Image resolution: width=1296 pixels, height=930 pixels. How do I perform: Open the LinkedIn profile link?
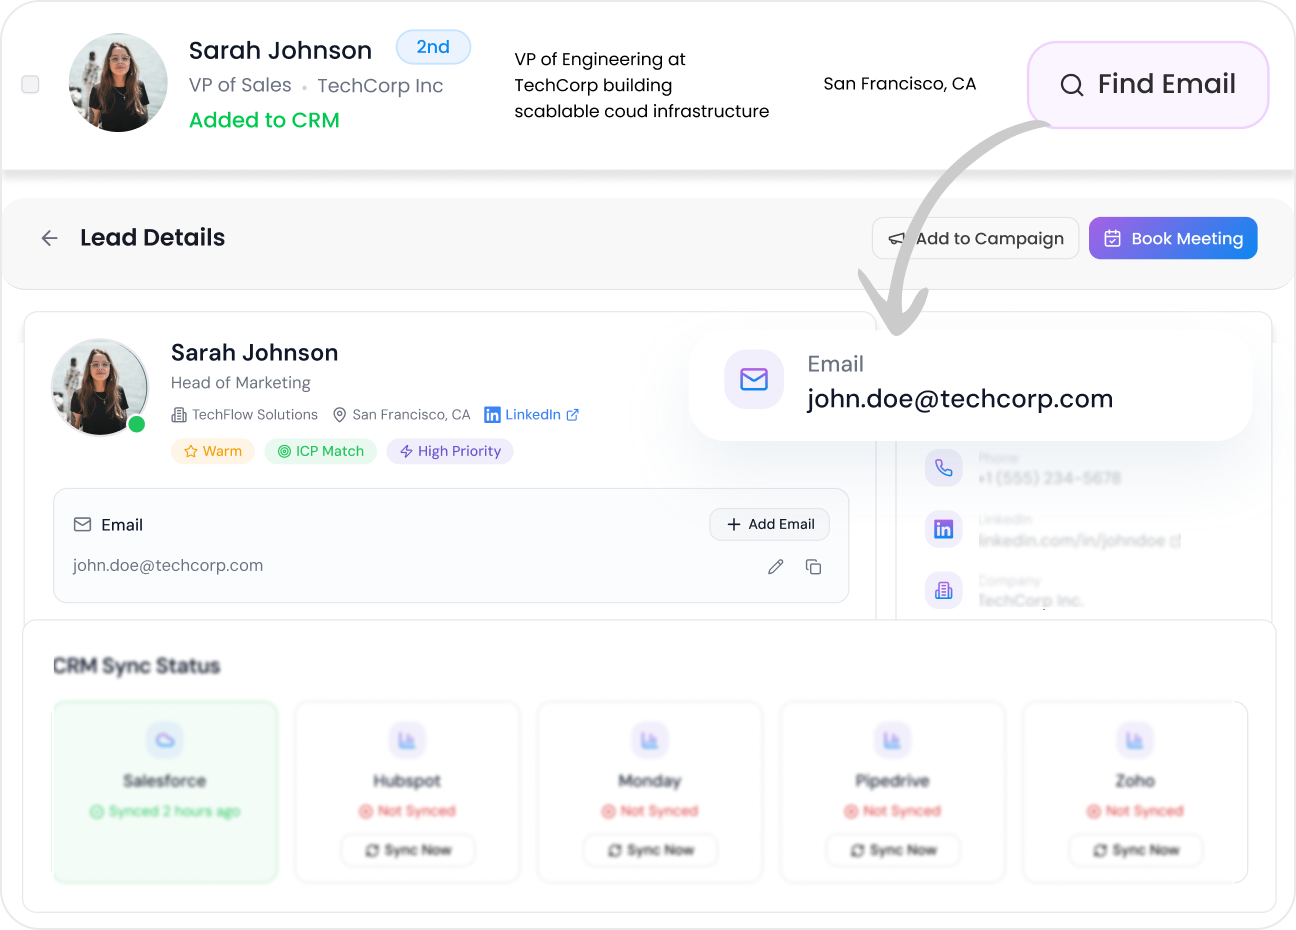point(533,415)
